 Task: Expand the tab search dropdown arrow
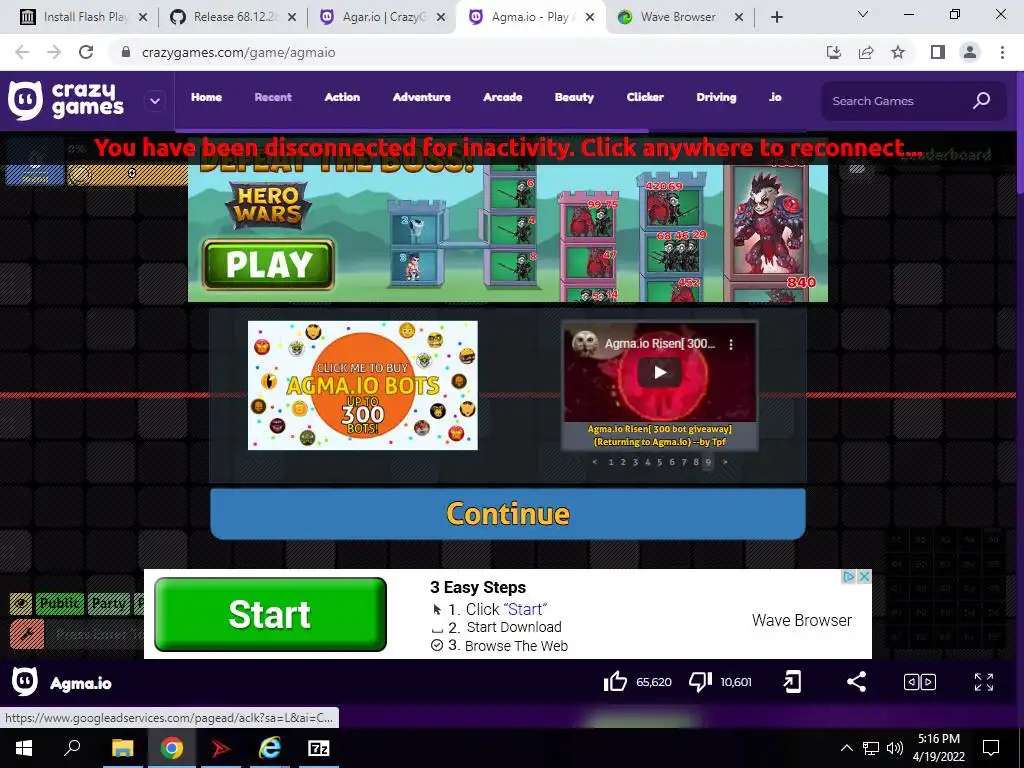point(863,14)
